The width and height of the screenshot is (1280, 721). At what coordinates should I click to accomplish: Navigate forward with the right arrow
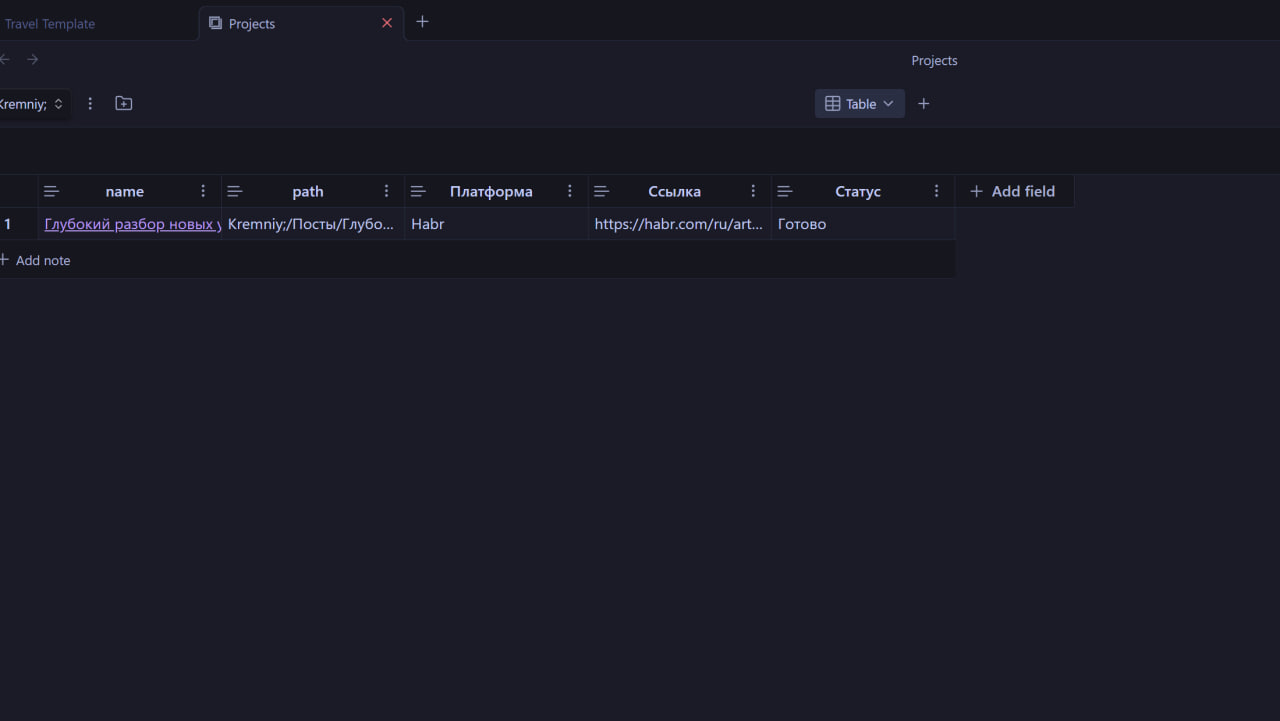pos(33,60)
